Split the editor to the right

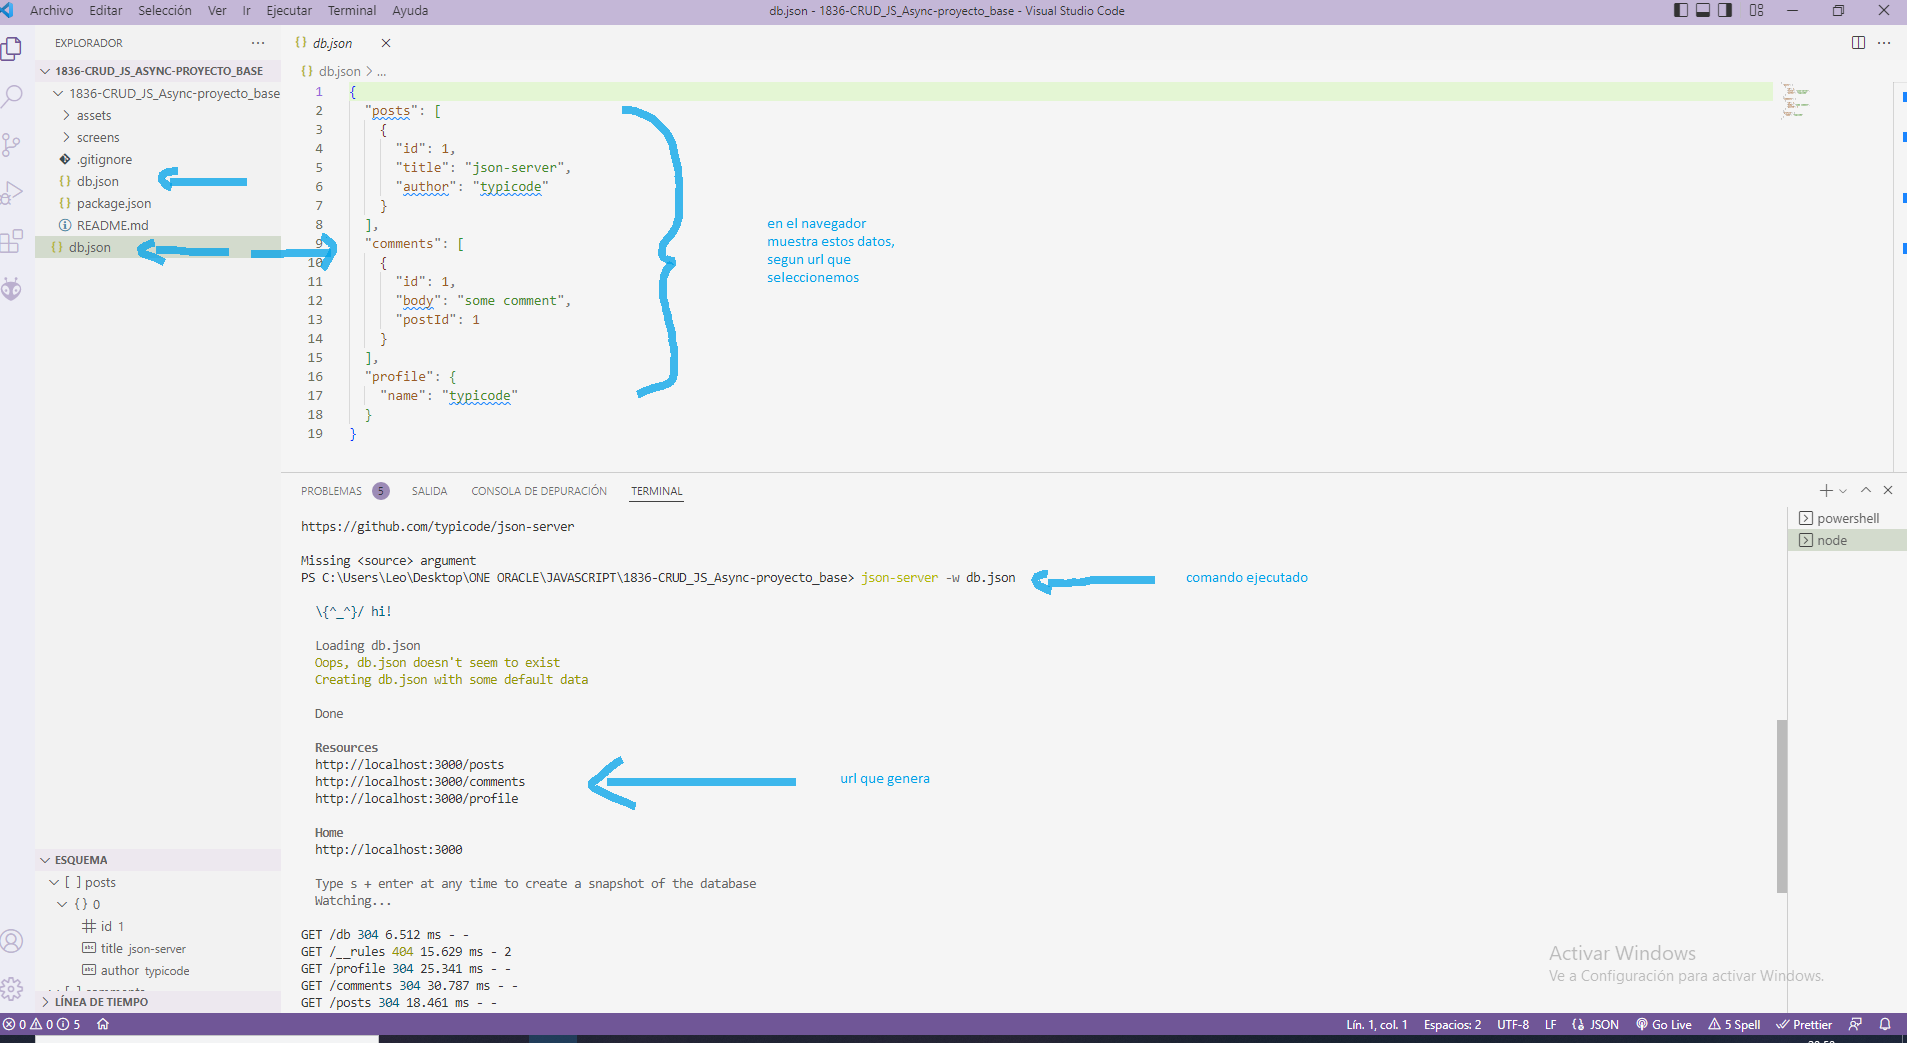coord(1858,43)
